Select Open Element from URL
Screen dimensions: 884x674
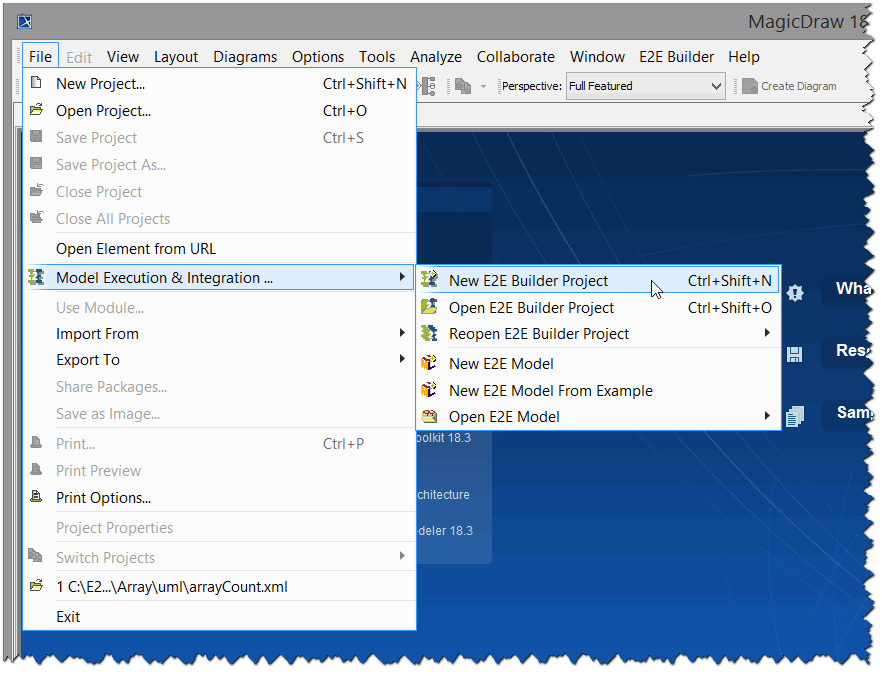140,247
